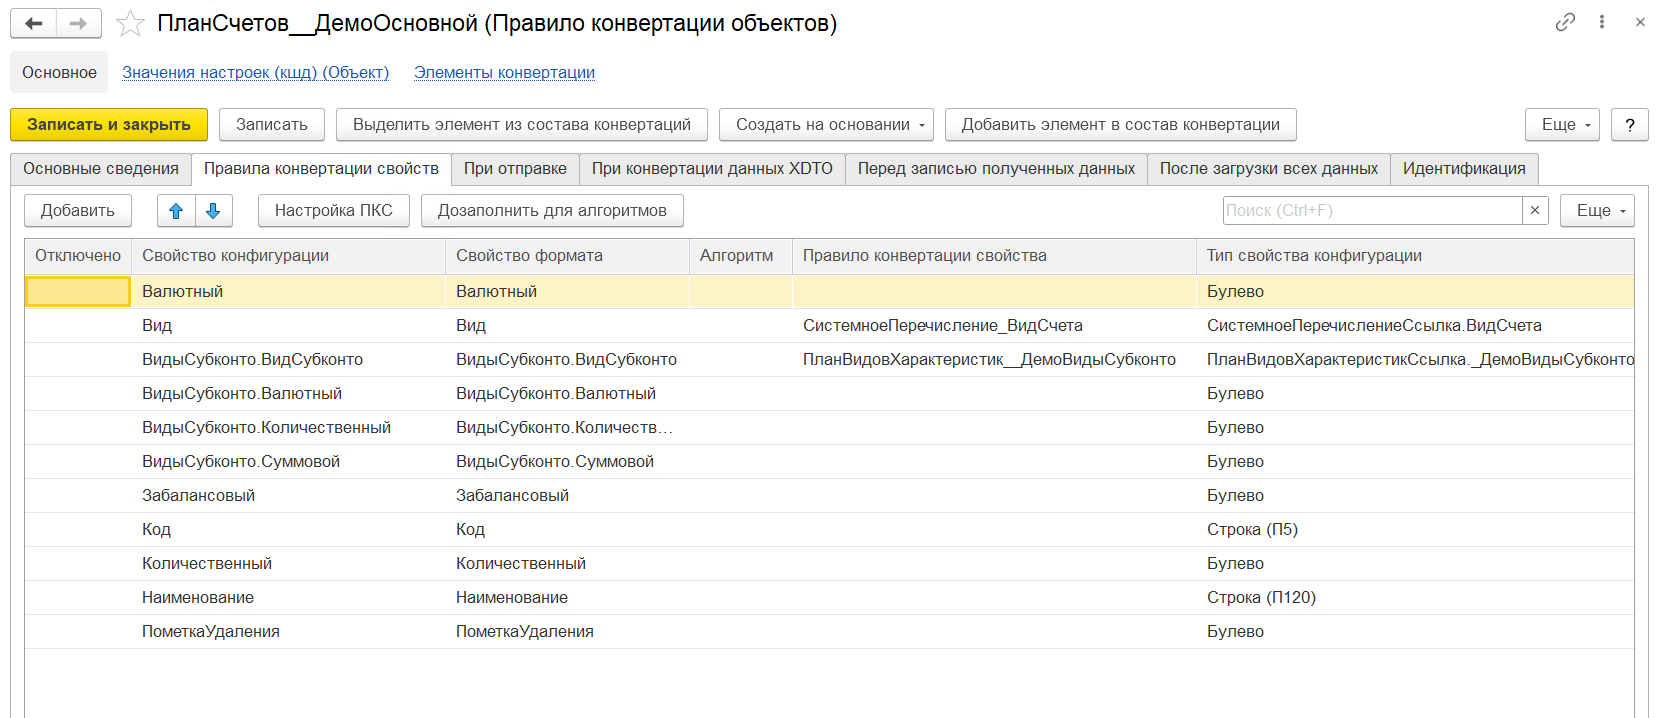Click the Свойство формата column header
The image size is (1658, 718).
pos(567,256)
